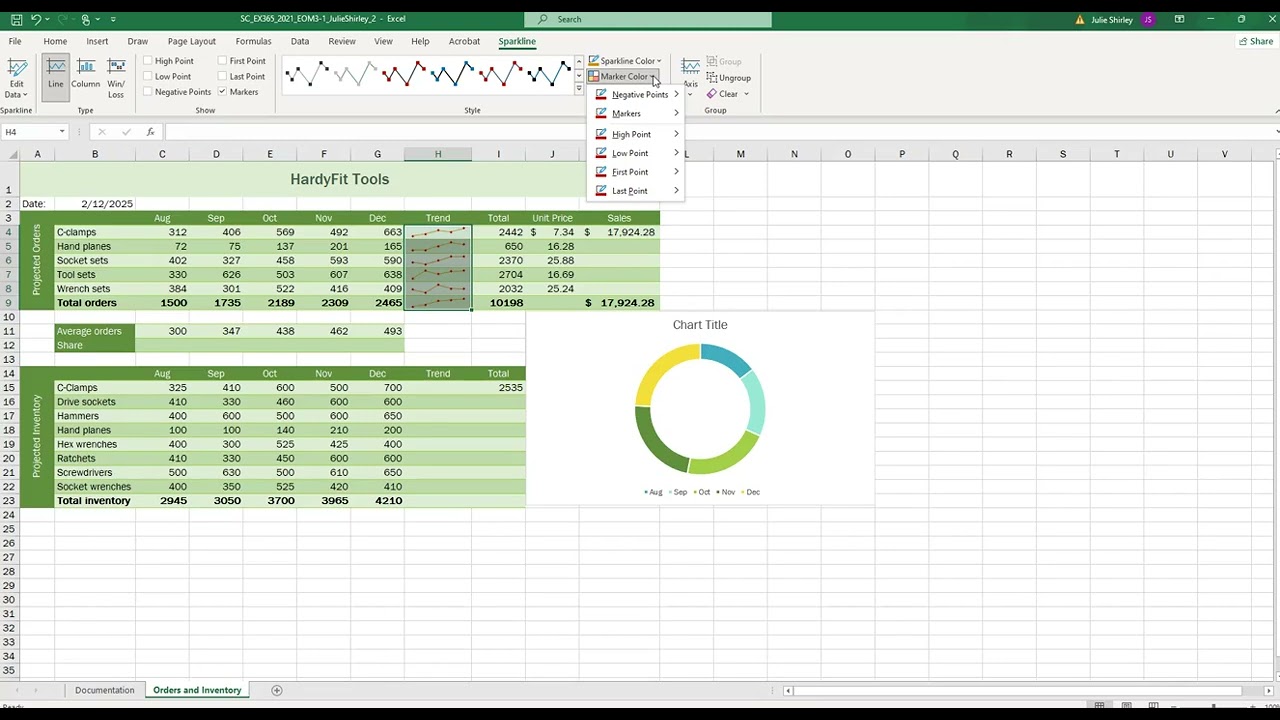Open the File tab
This screenshot has width=1280, height=720.
[x=15, y=41]
